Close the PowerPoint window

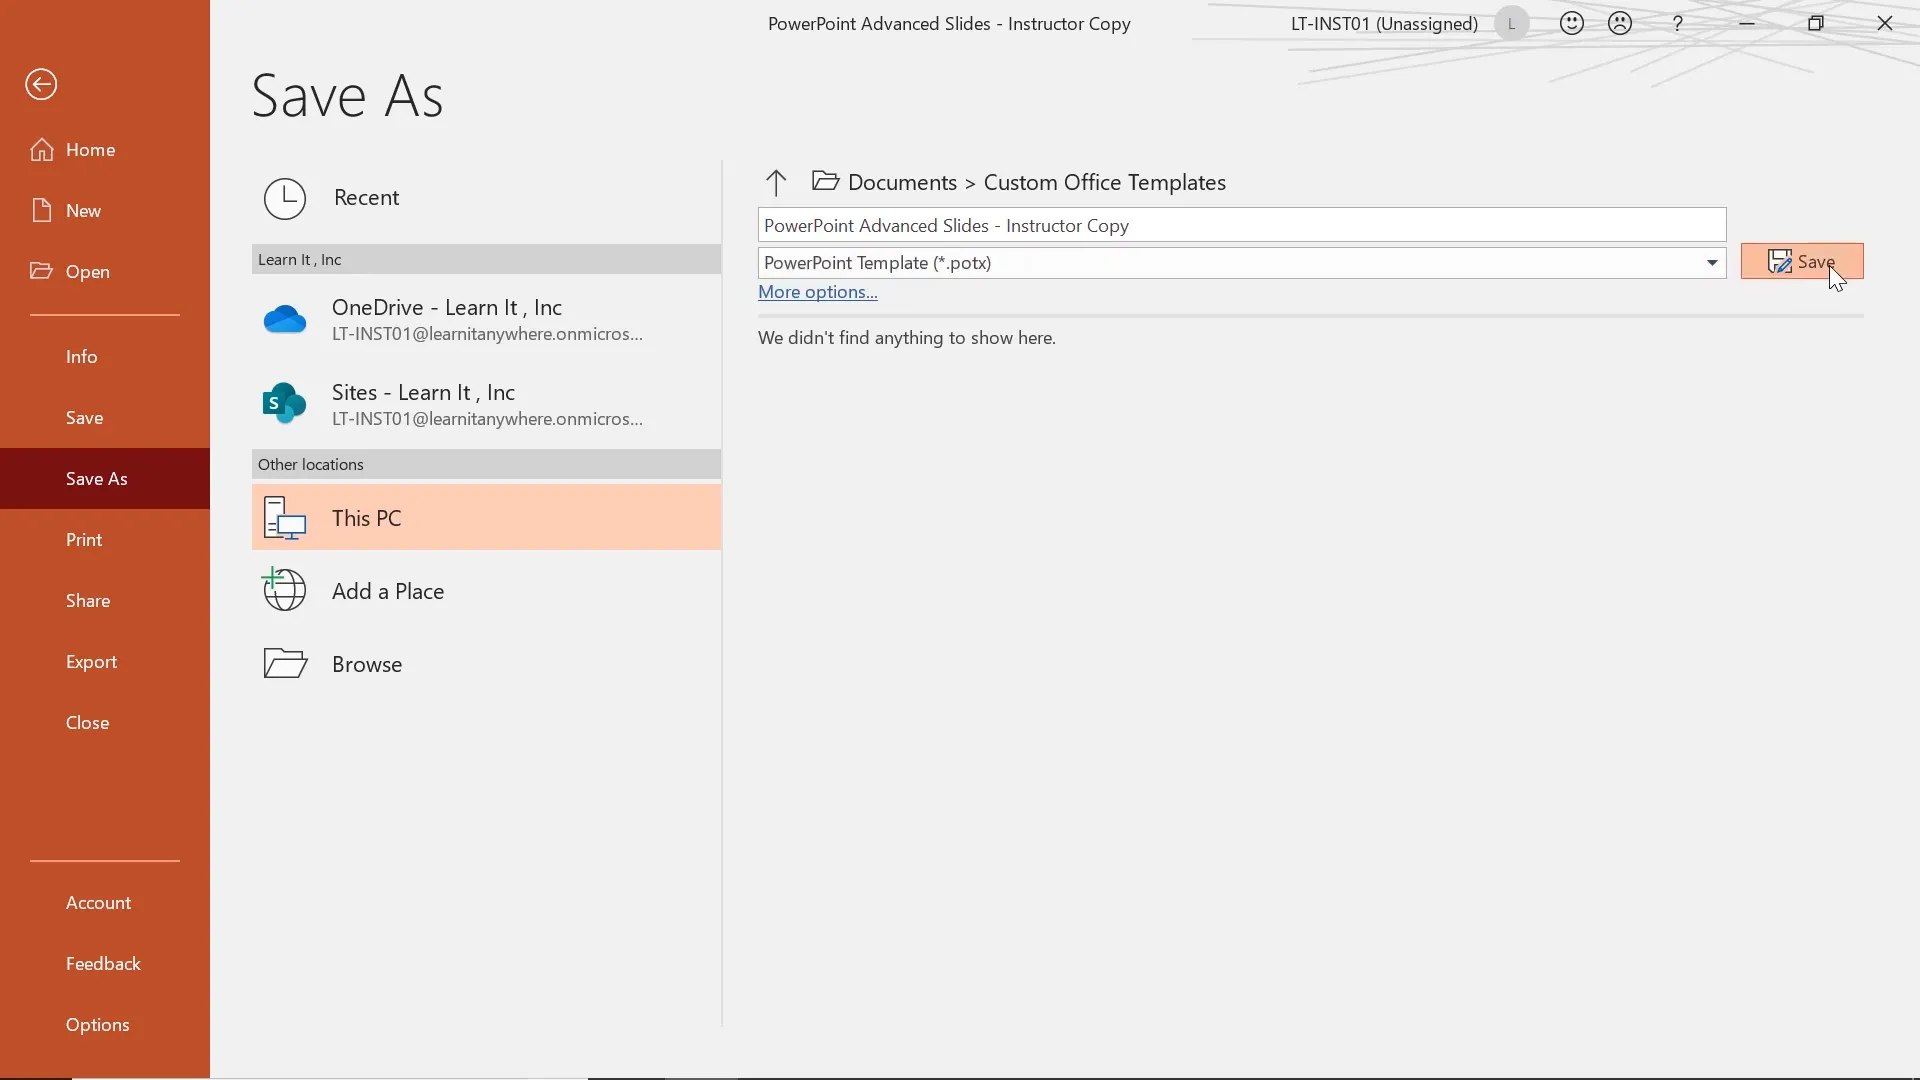click(x=1885, y=23)
